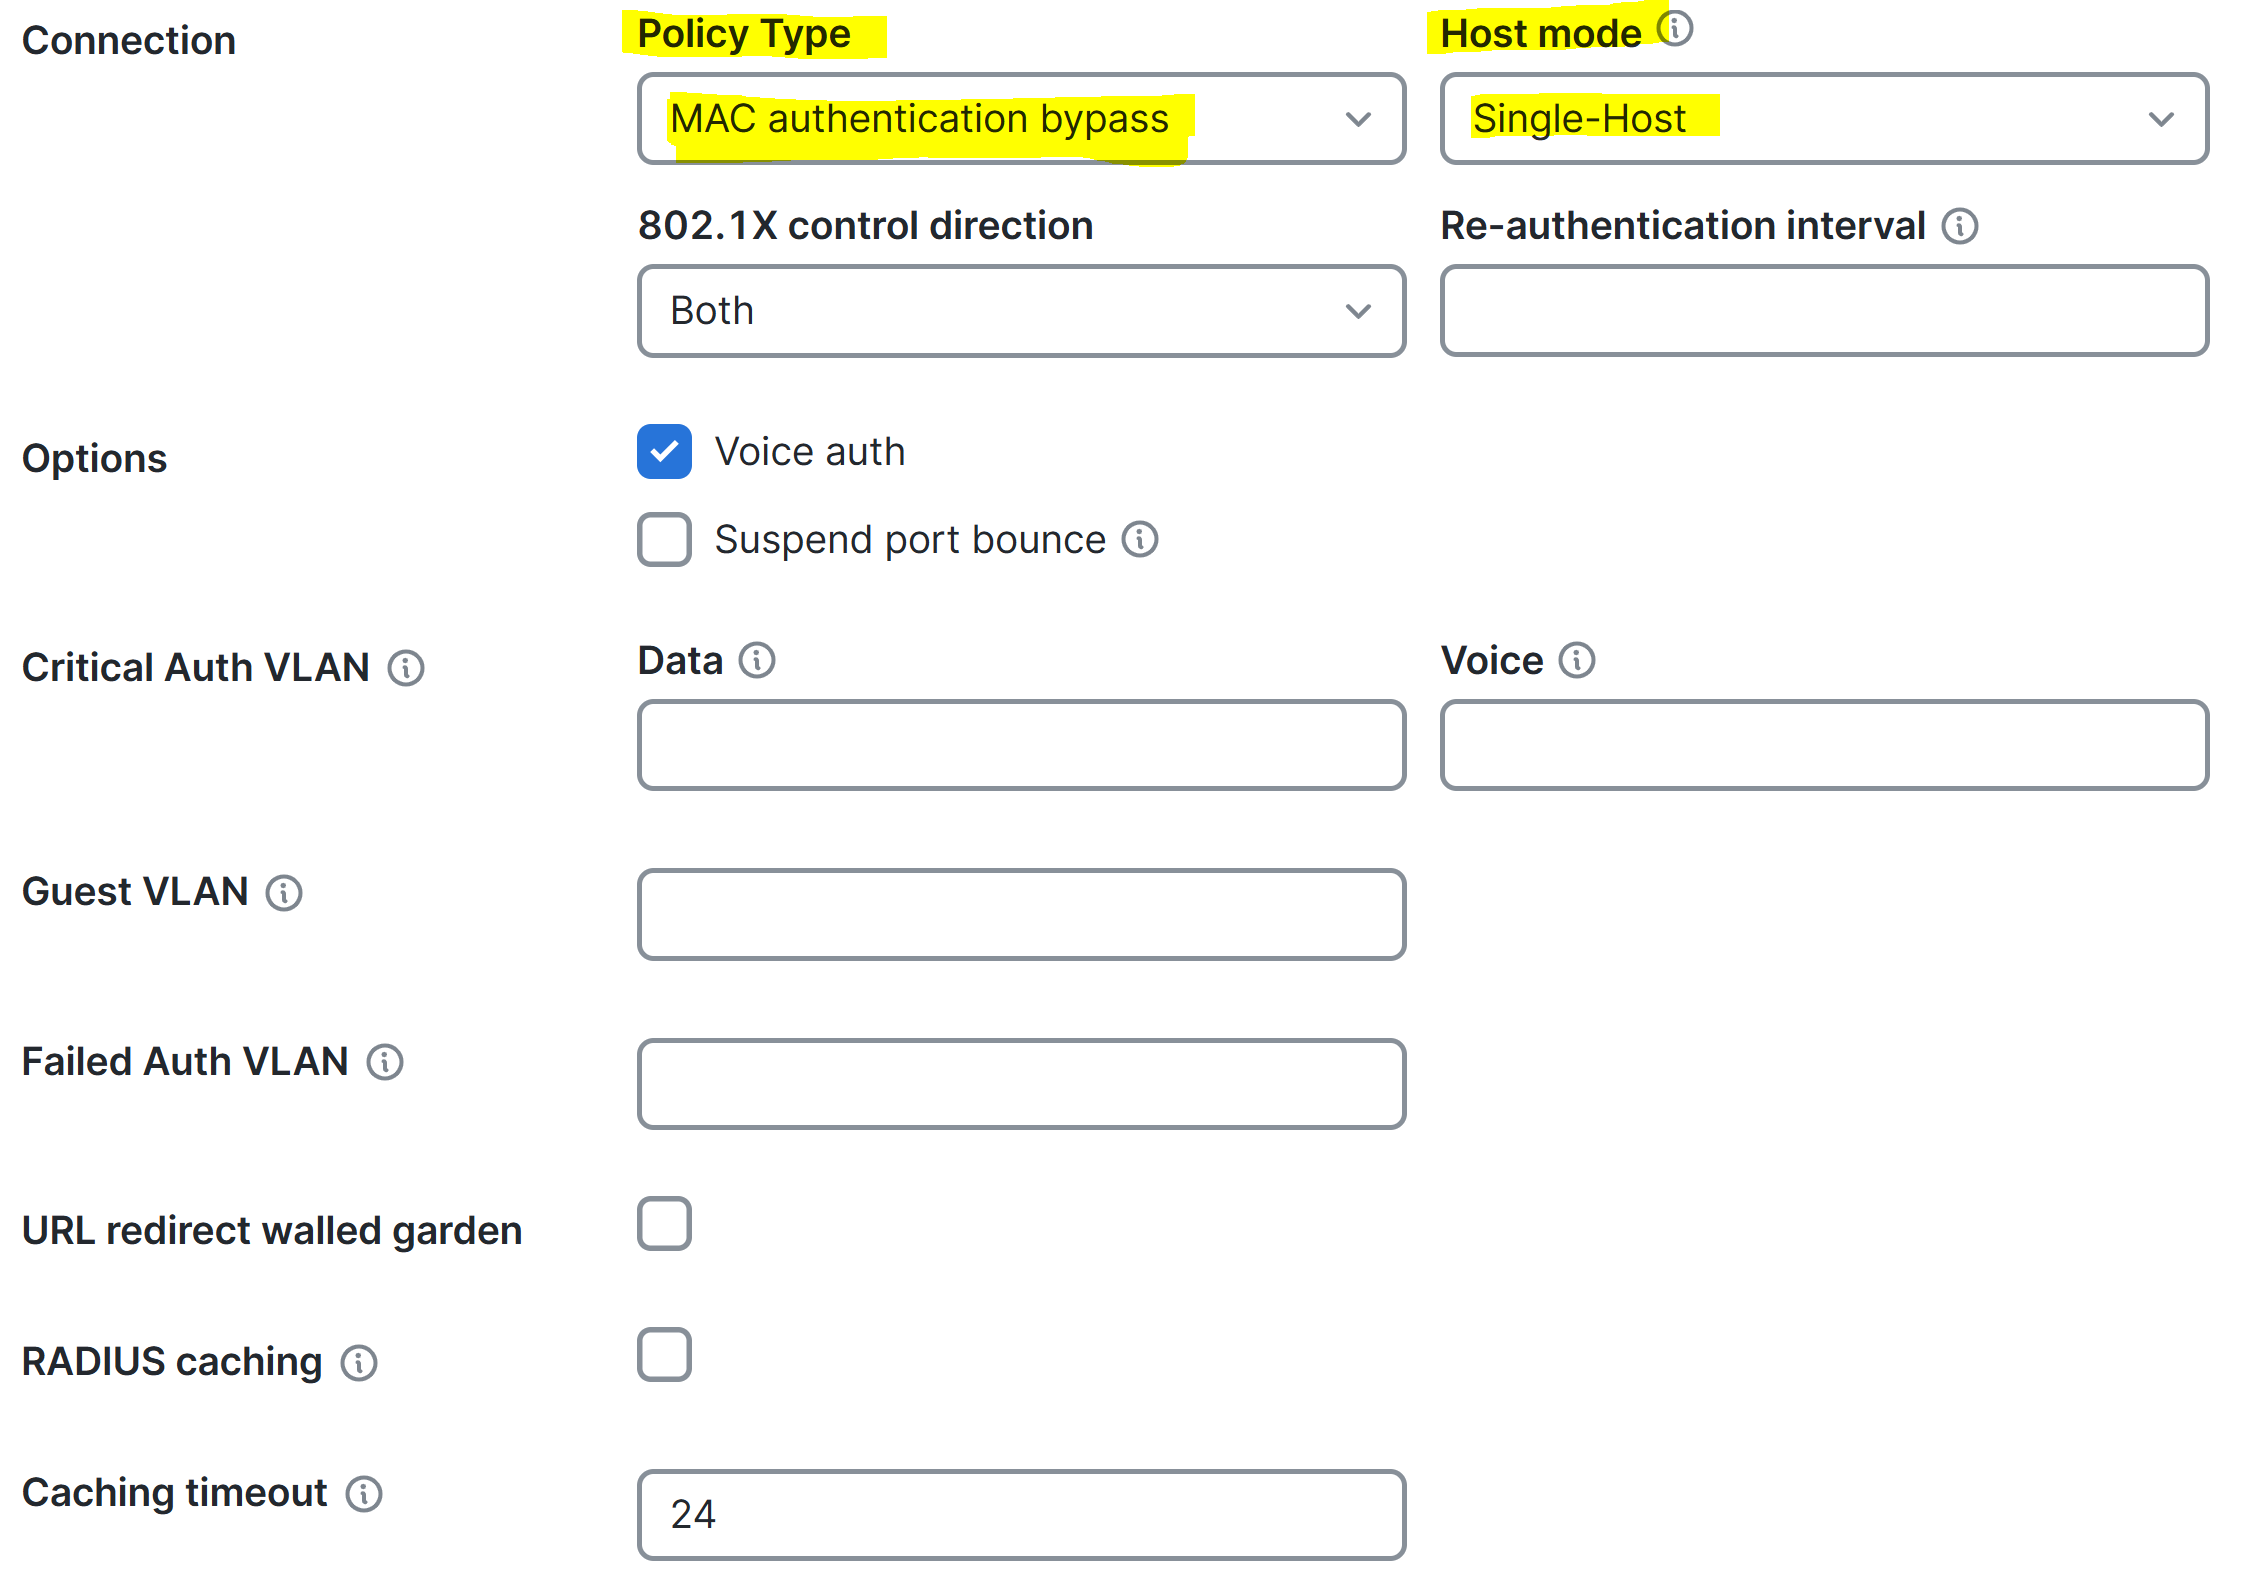
Task: Click the Voice field info icon
Action: (1577, 660)
